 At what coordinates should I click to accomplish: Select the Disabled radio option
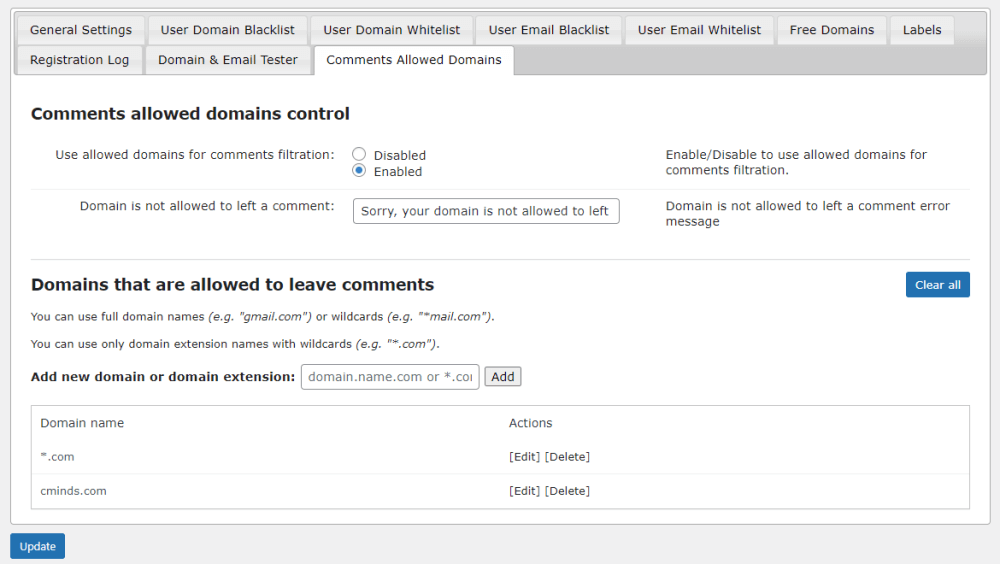(x=359, y=155)
